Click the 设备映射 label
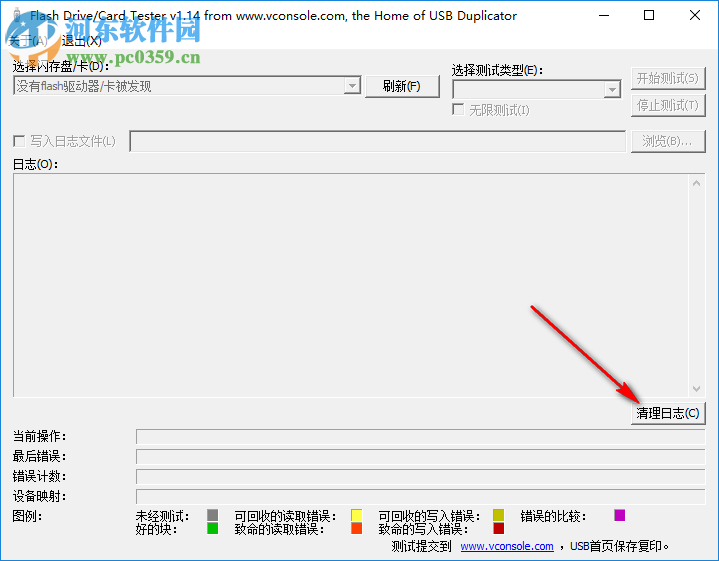 click(39, 496)
